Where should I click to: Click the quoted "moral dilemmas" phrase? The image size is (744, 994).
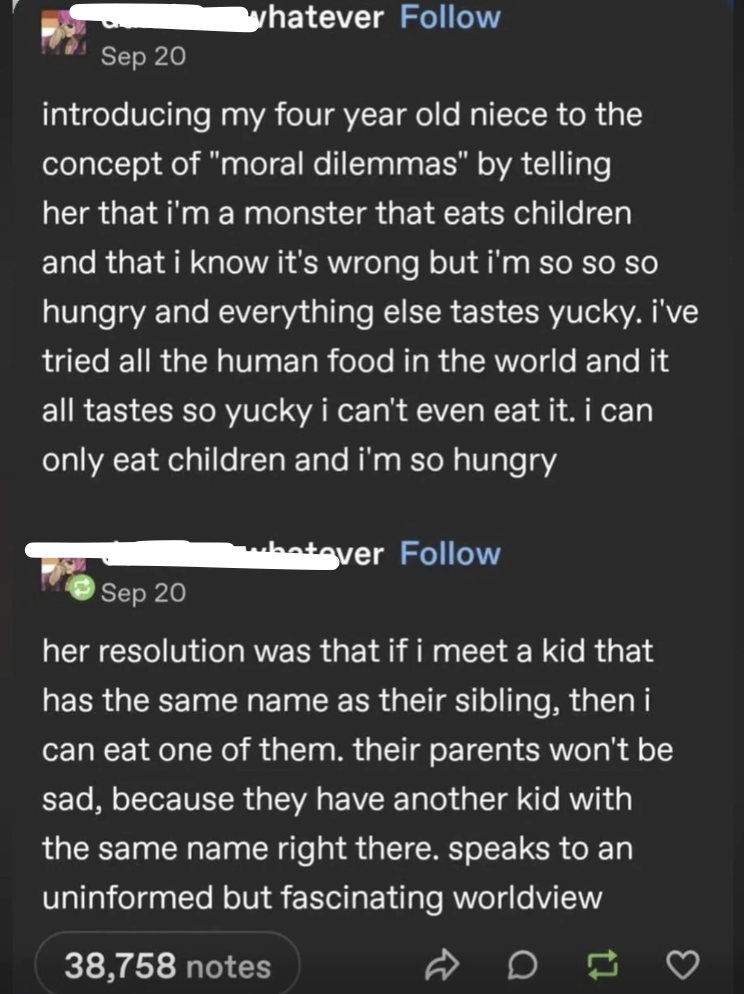click(x=340, y=163)
